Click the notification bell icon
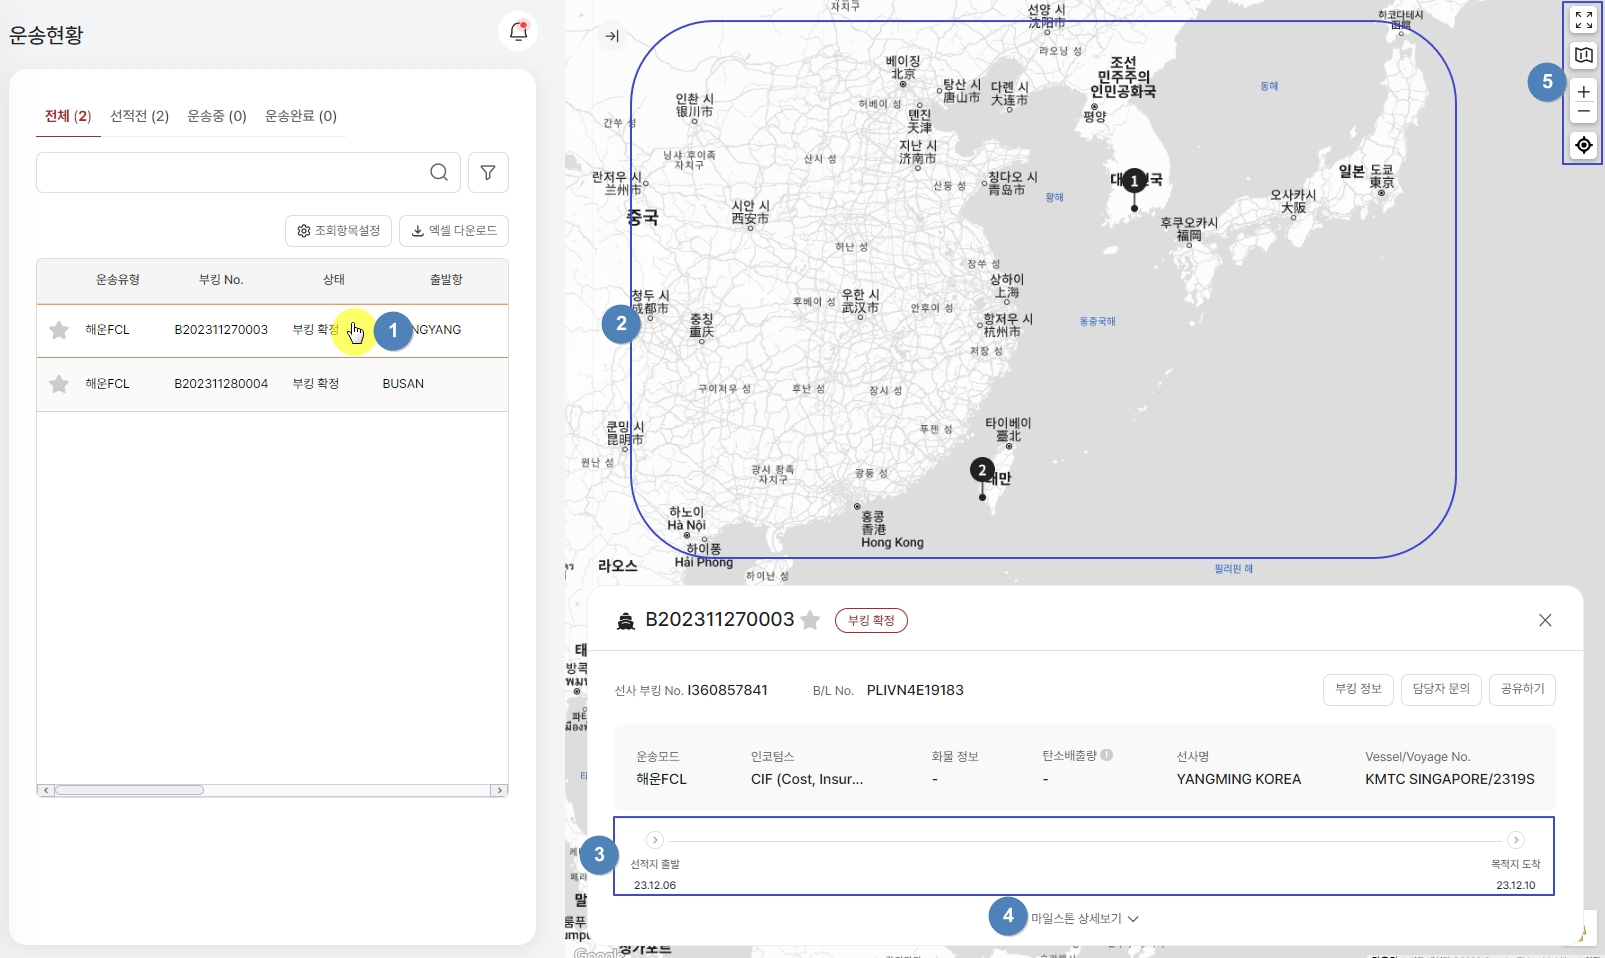This screenshot has height=958, width=1605. click(518, 32)
